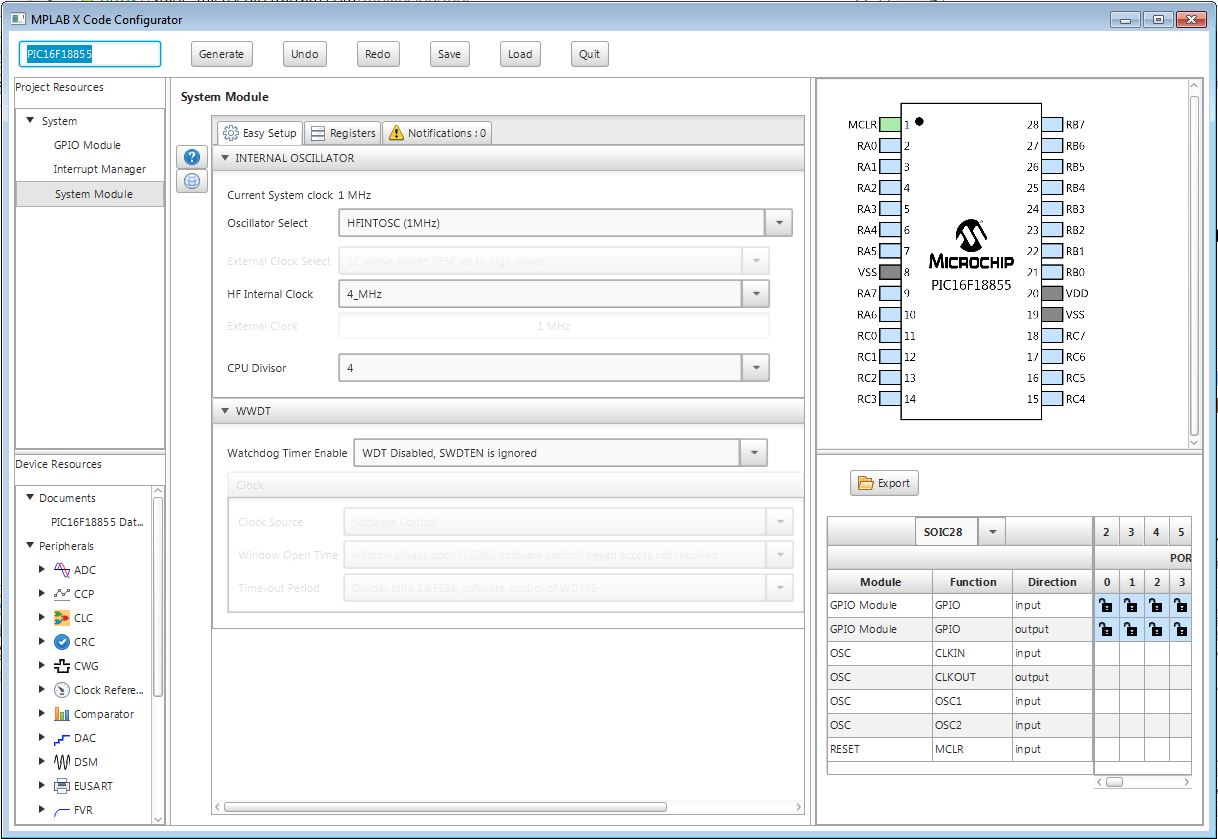1218x839 pixels.
Task: Open the Notifications tab
Action: click(437, 133)
